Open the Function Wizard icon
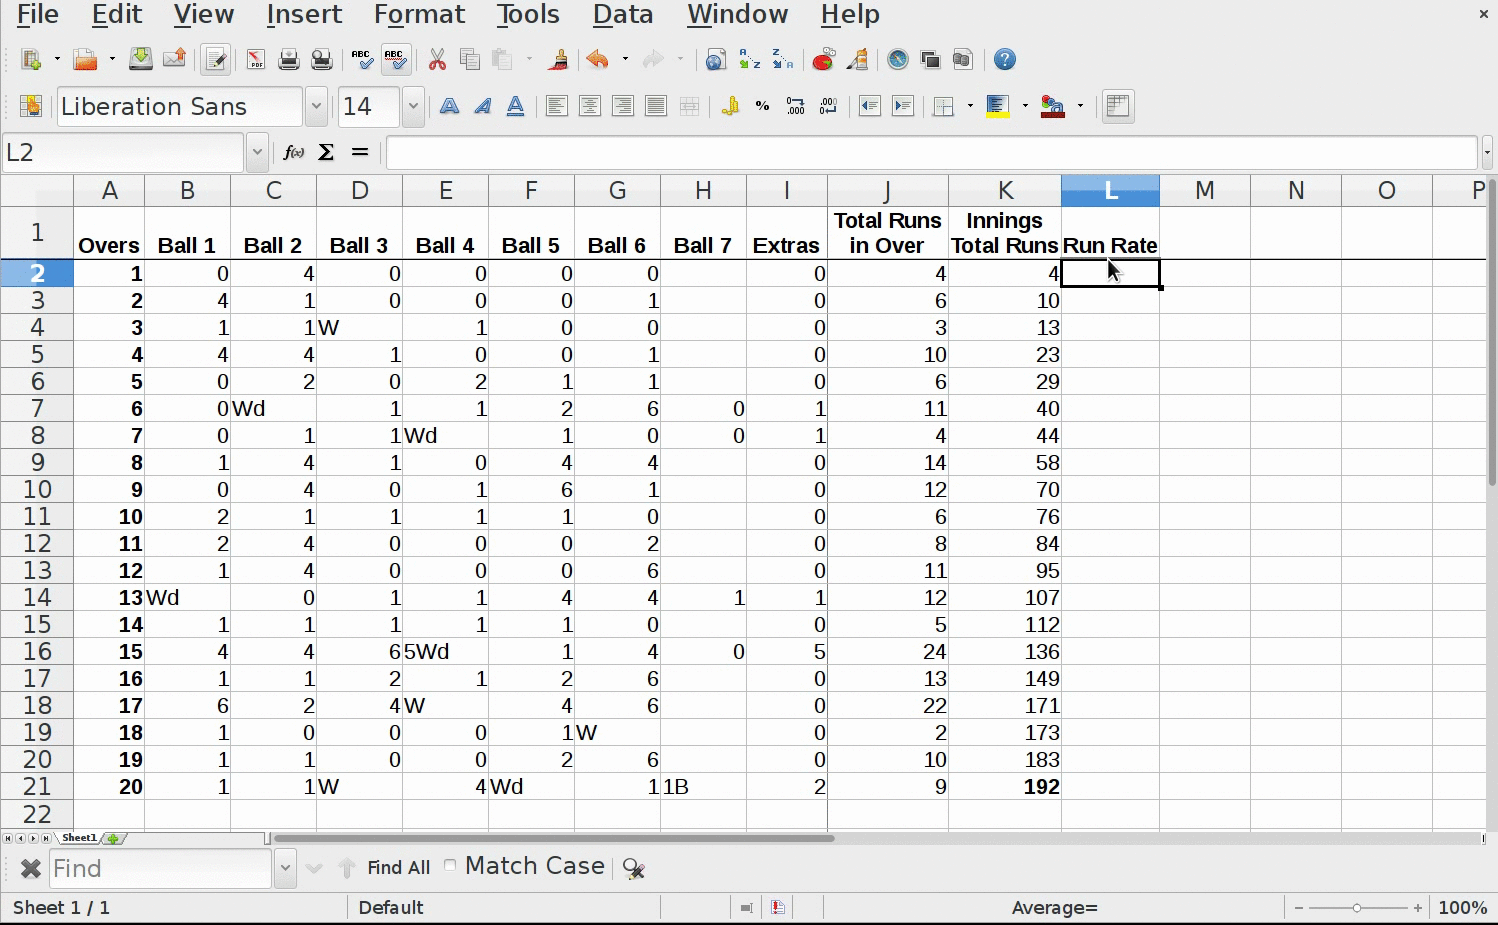The image size is (1498, 925). [x=293, y=152]
